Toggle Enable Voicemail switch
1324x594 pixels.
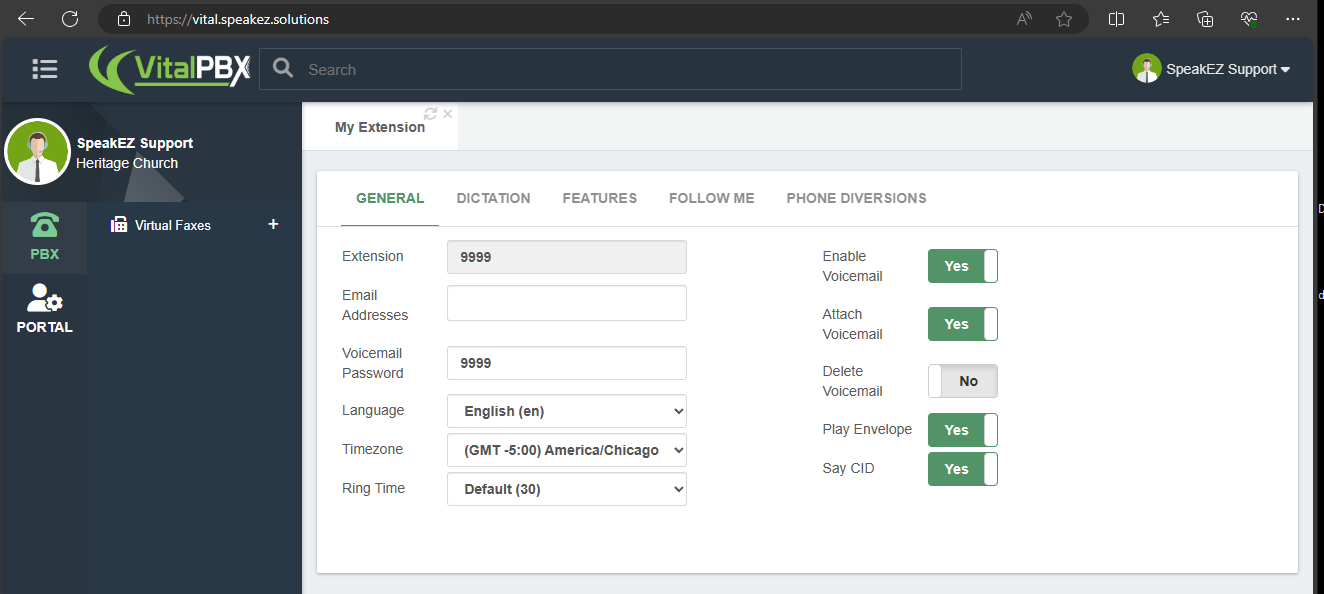[x=963, y=266]
